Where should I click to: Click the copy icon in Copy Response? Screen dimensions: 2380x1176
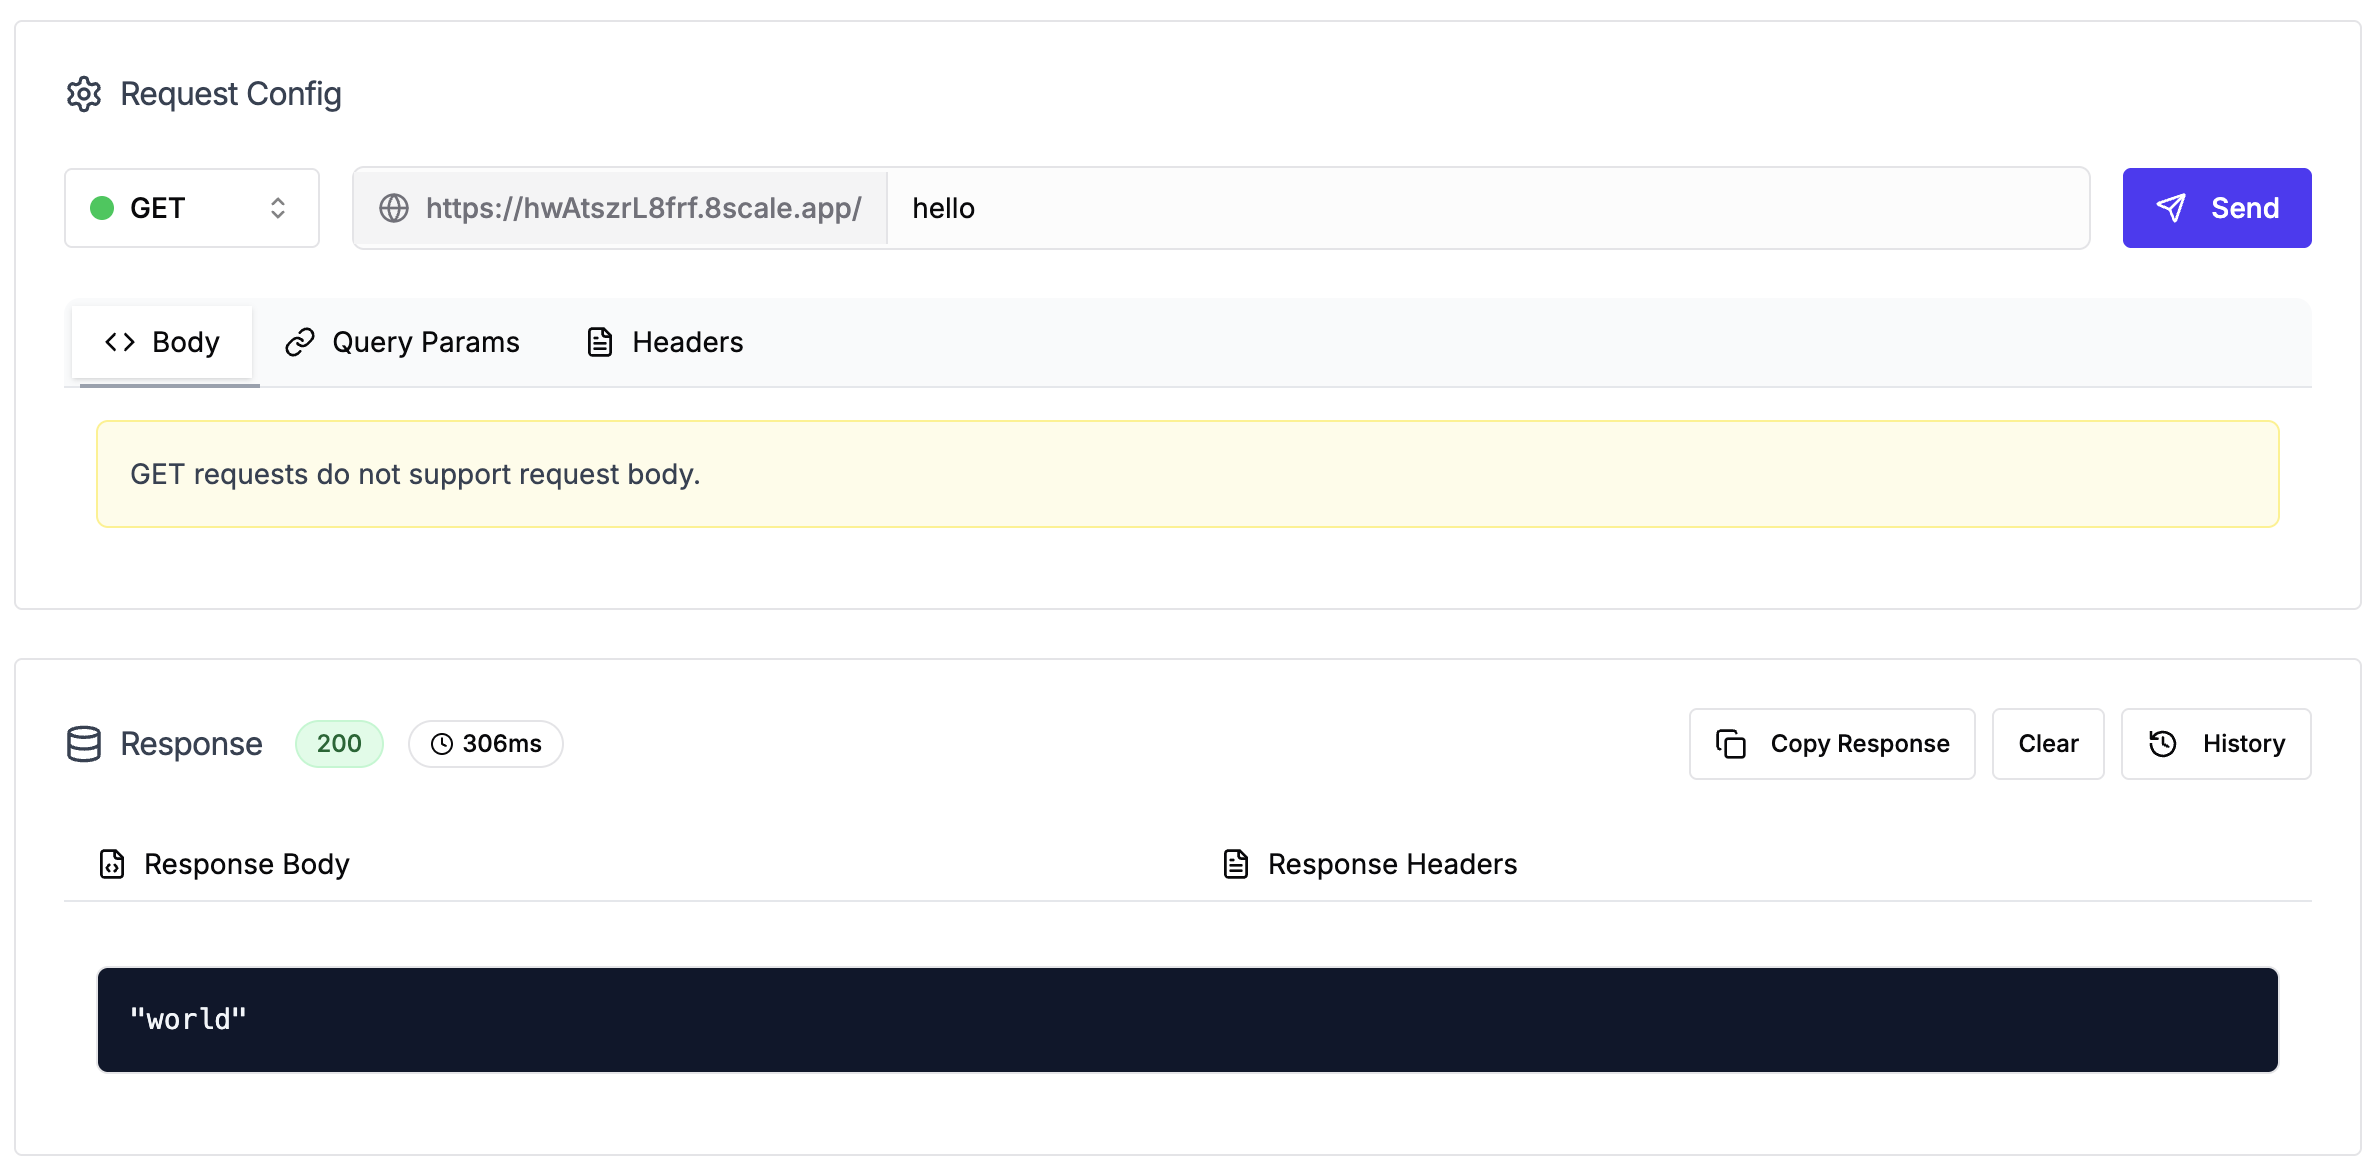point(1731,744)
